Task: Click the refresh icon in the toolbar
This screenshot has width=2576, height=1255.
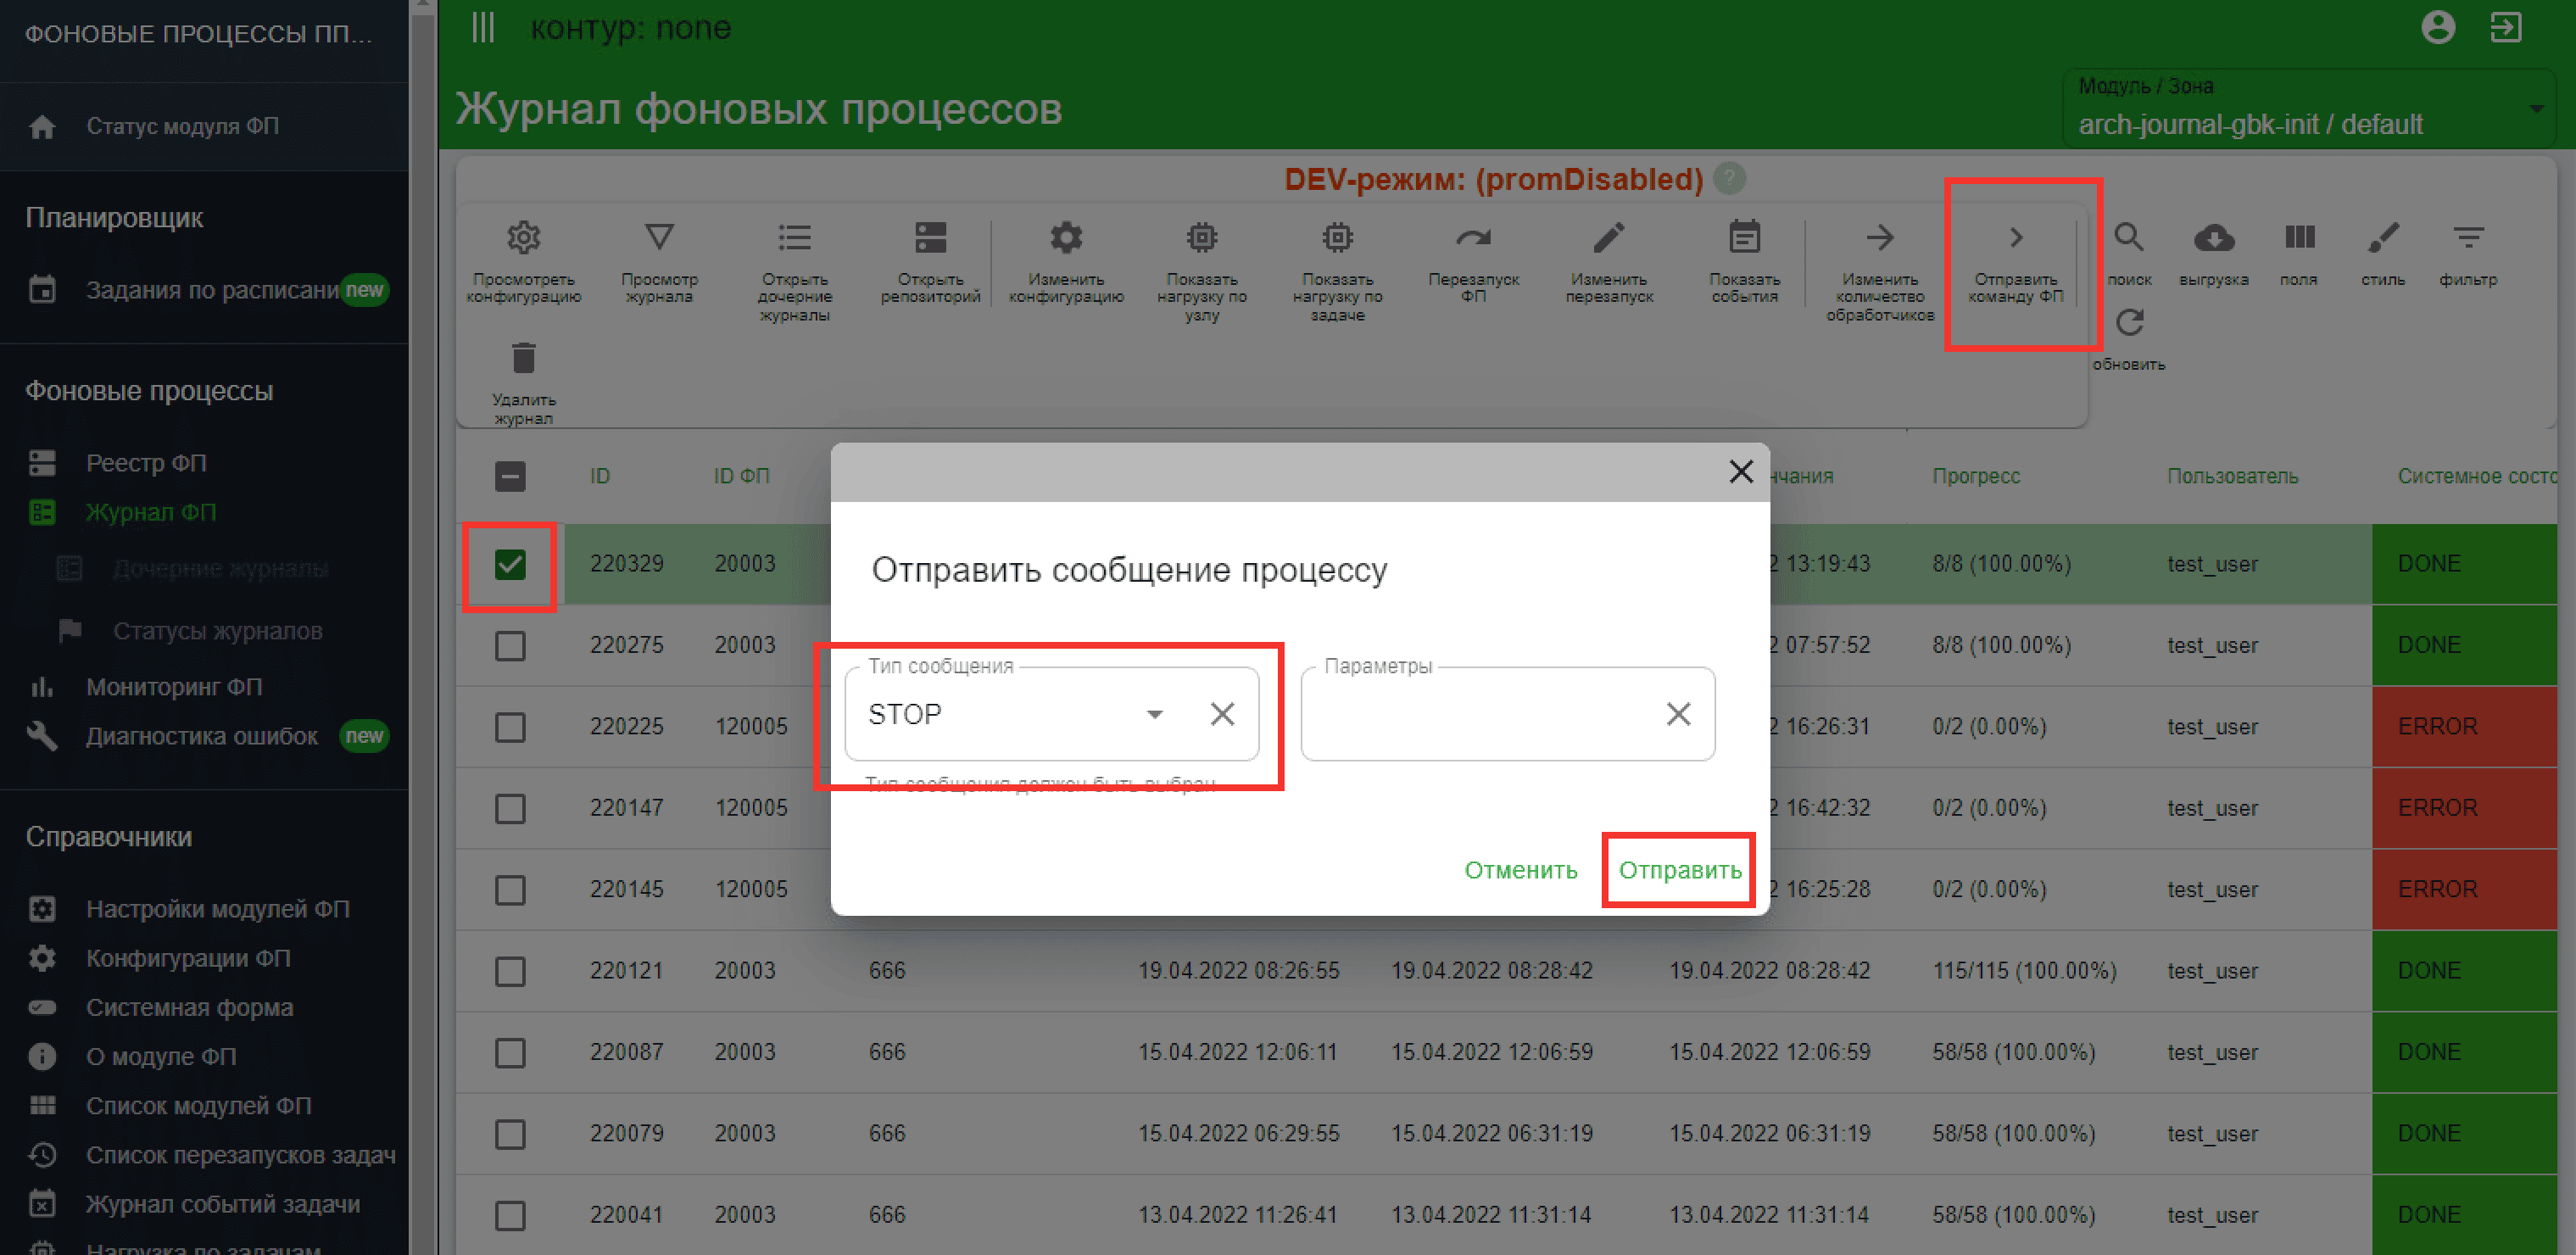Action: coord(2129,323)
